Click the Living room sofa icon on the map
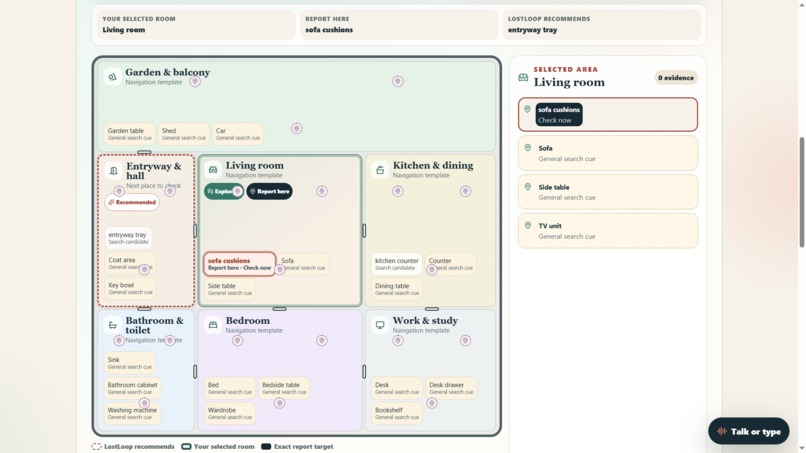 click(x=213, y=170)
